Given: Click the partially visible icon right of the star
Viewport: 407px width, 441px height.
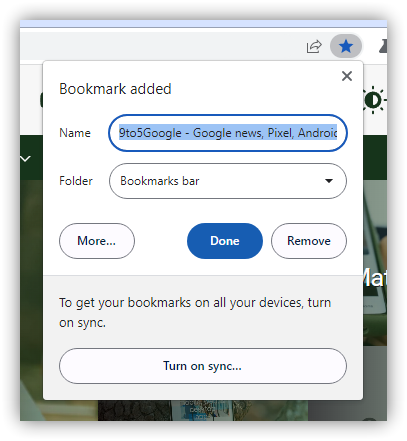Looking at the screenshot, I should (x=383, y=46).
